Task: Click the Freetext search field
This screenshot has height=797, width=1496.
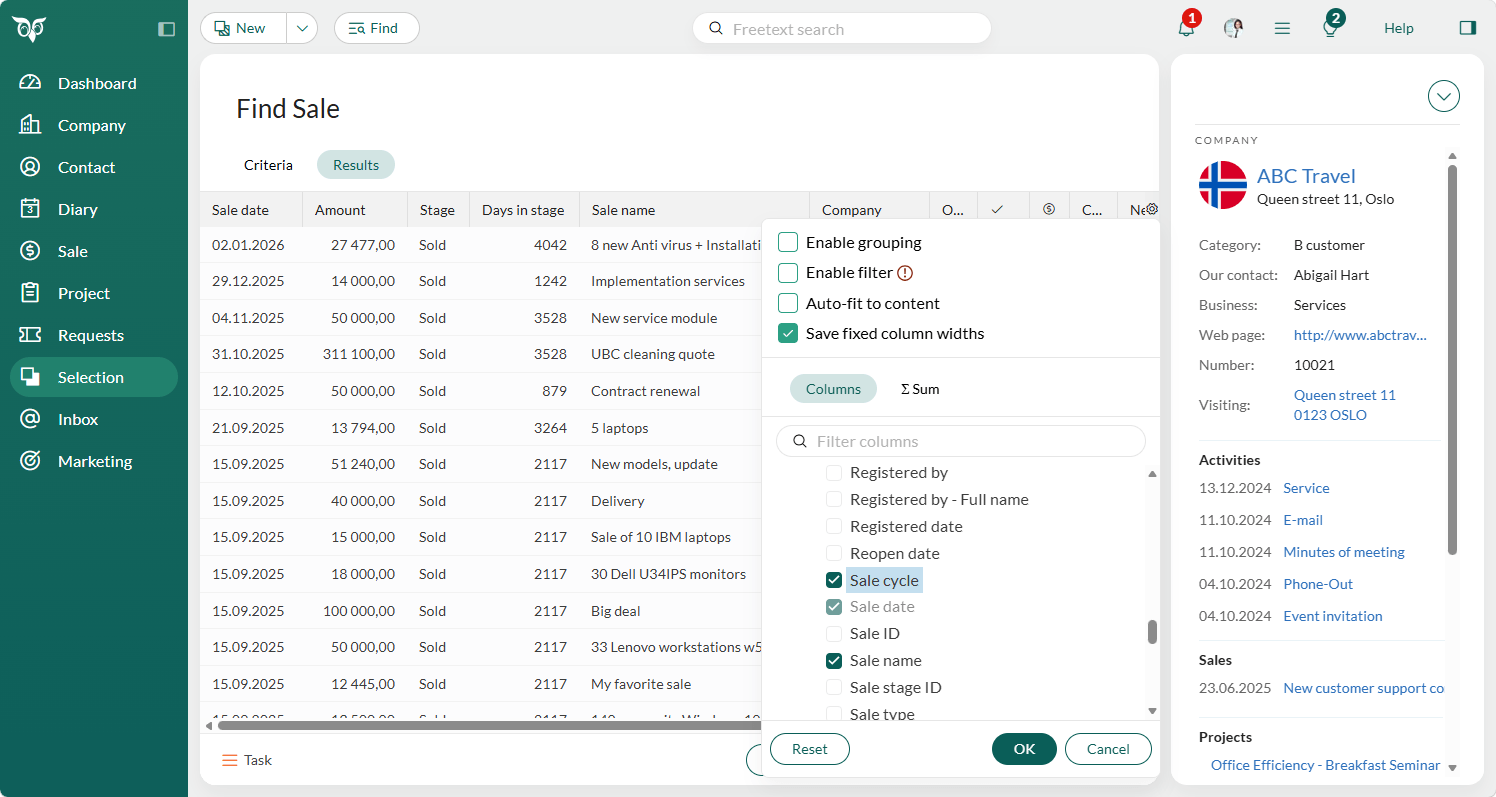Action: [x=842, y=28]
